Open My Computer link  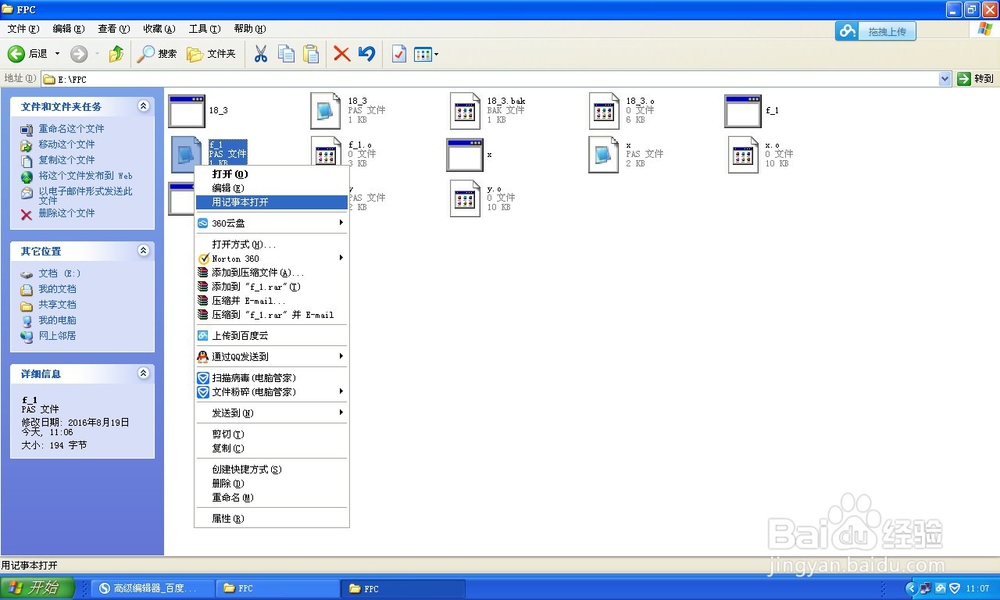pos(57,320)
